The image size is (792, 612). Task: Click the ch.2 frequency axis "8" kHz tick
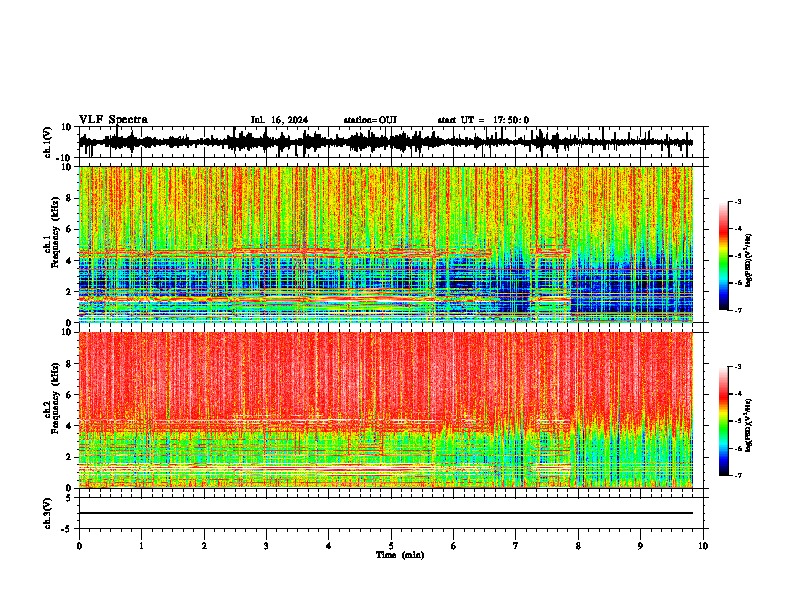[69, 364]
